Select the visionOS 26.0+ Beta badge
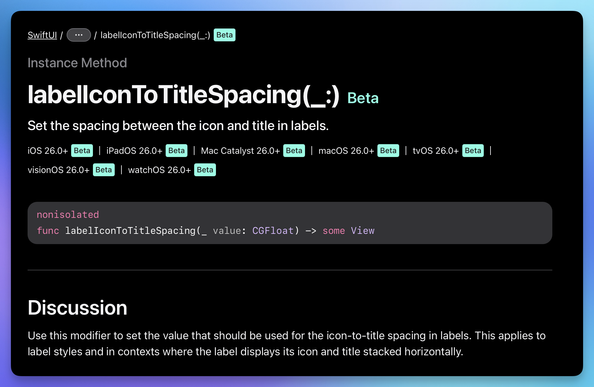This screenshot has height=387, width=594. click(x=104, y=170)
